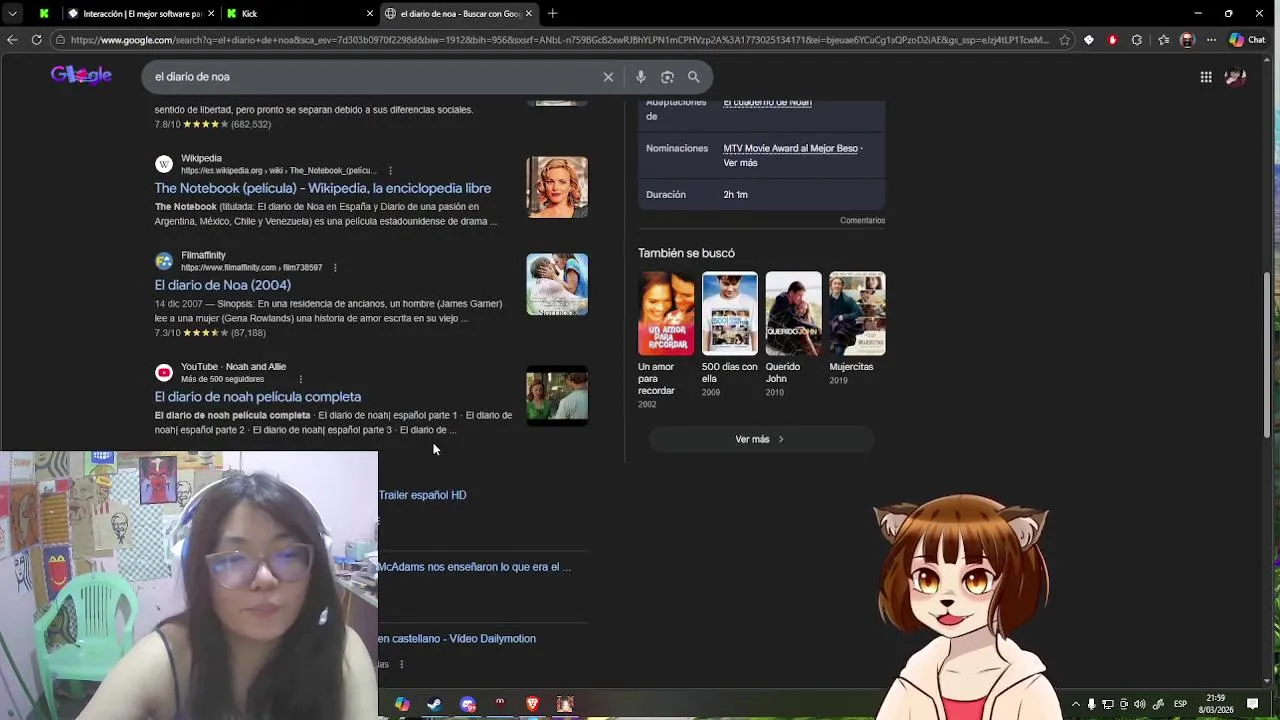This screenshot has height=720, width=1280.
Task: Go to Google home via logo
Action: coord(81,76)
